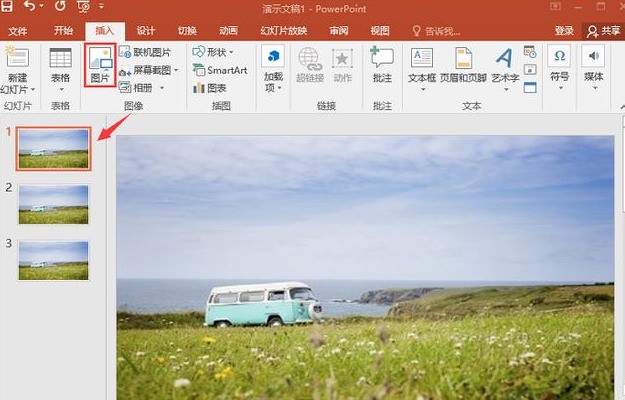Open the 文件 (File) menu
This screenshot has height=400, width=625.
tap(18, 31)
